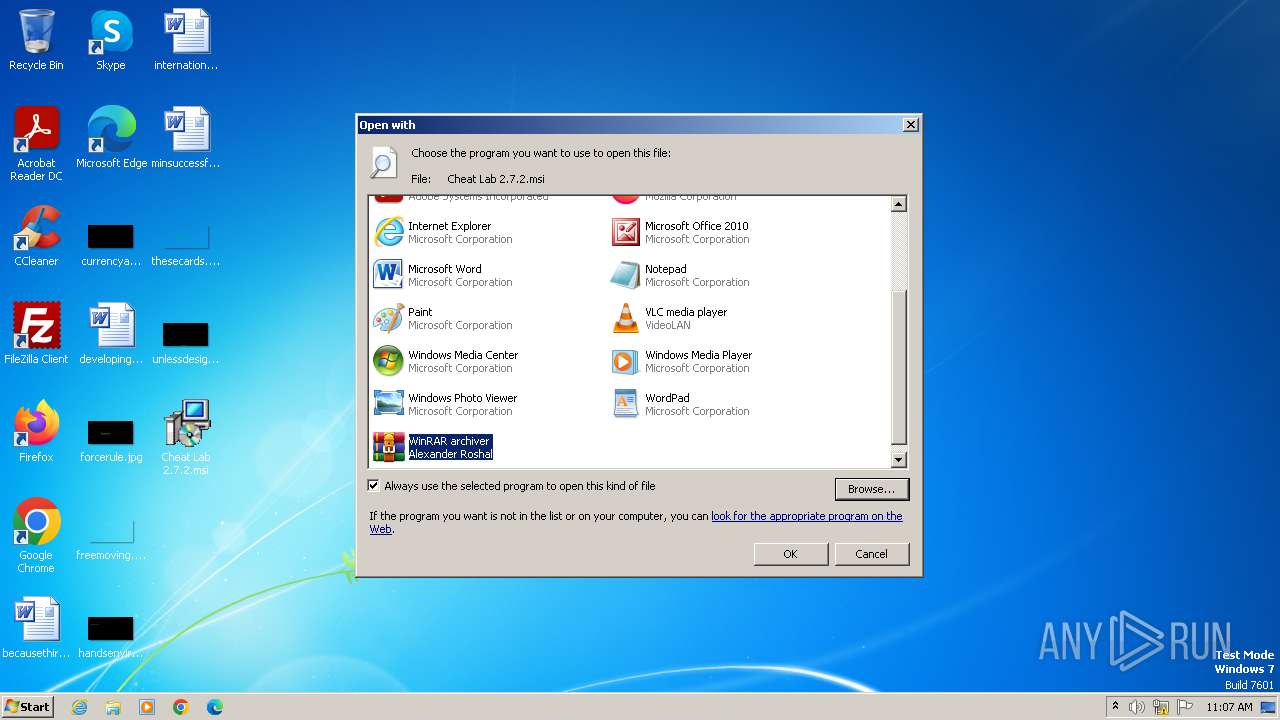Click the volume icon in system tray
The width and height of the screenshot is (1280, 720).
(x=1137, y=707)
